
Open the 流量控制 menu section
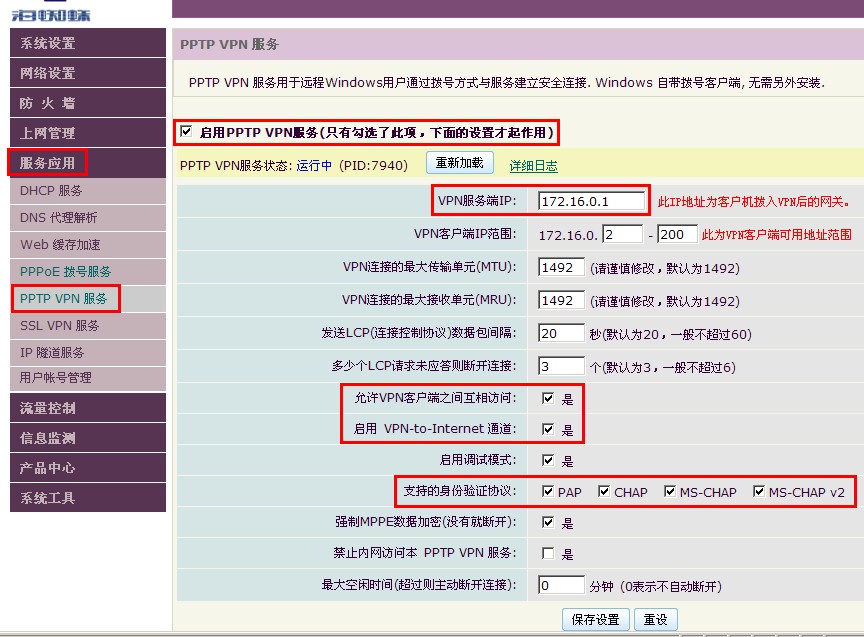(88, 408)
